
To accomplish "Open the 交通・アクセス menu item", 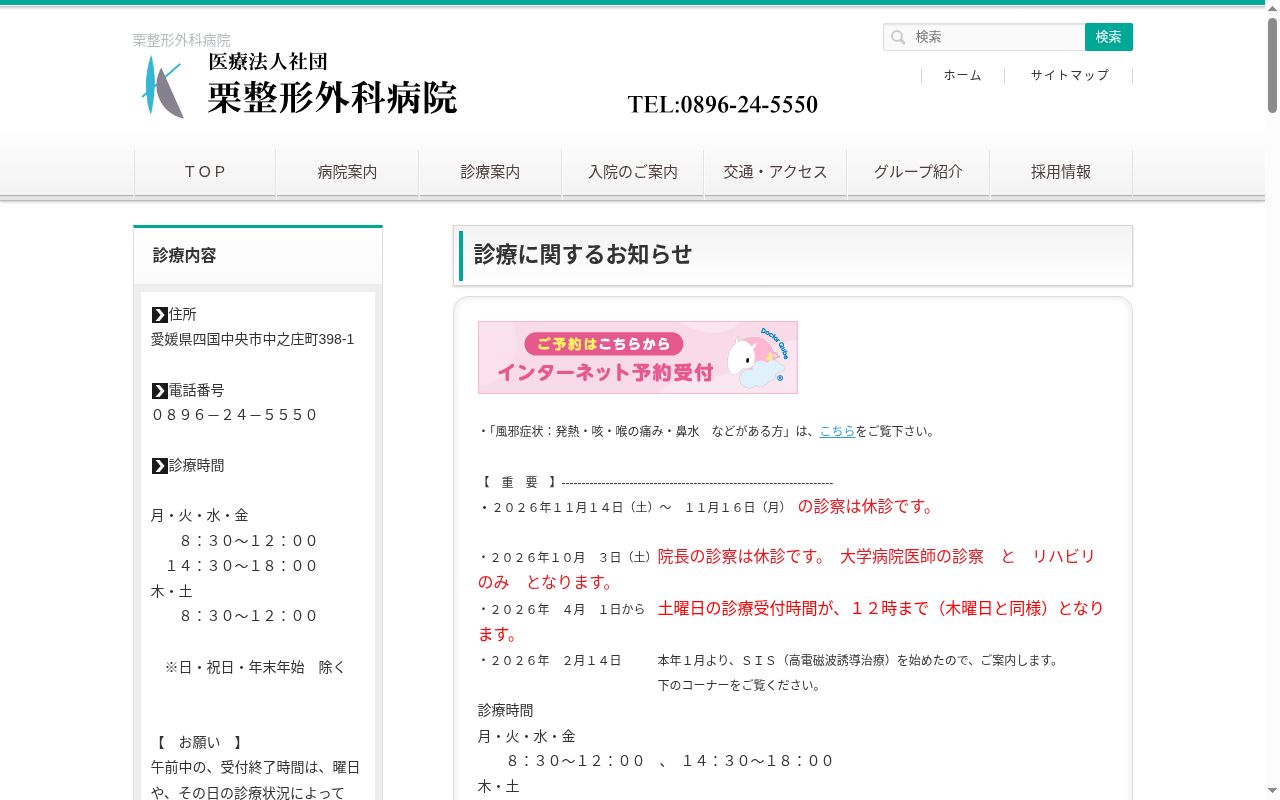I will (x=776, y=172).
